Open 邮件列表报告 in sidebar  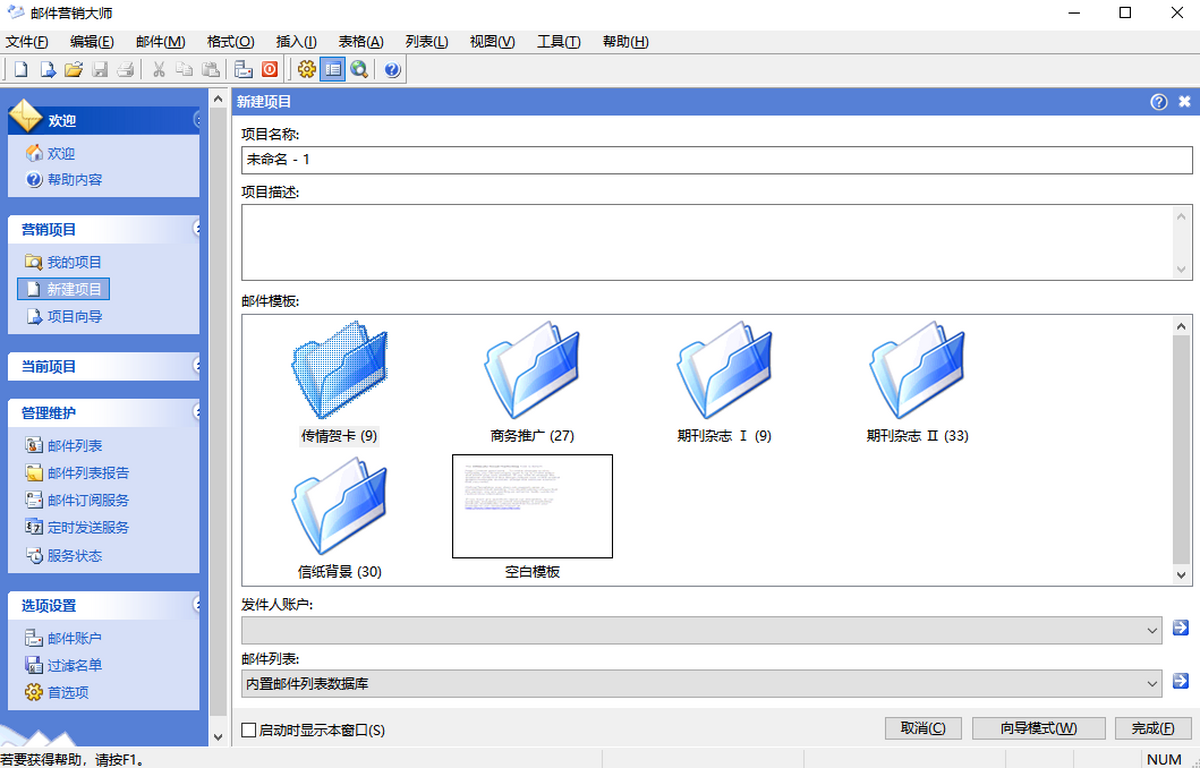click(x=77, y=472)
